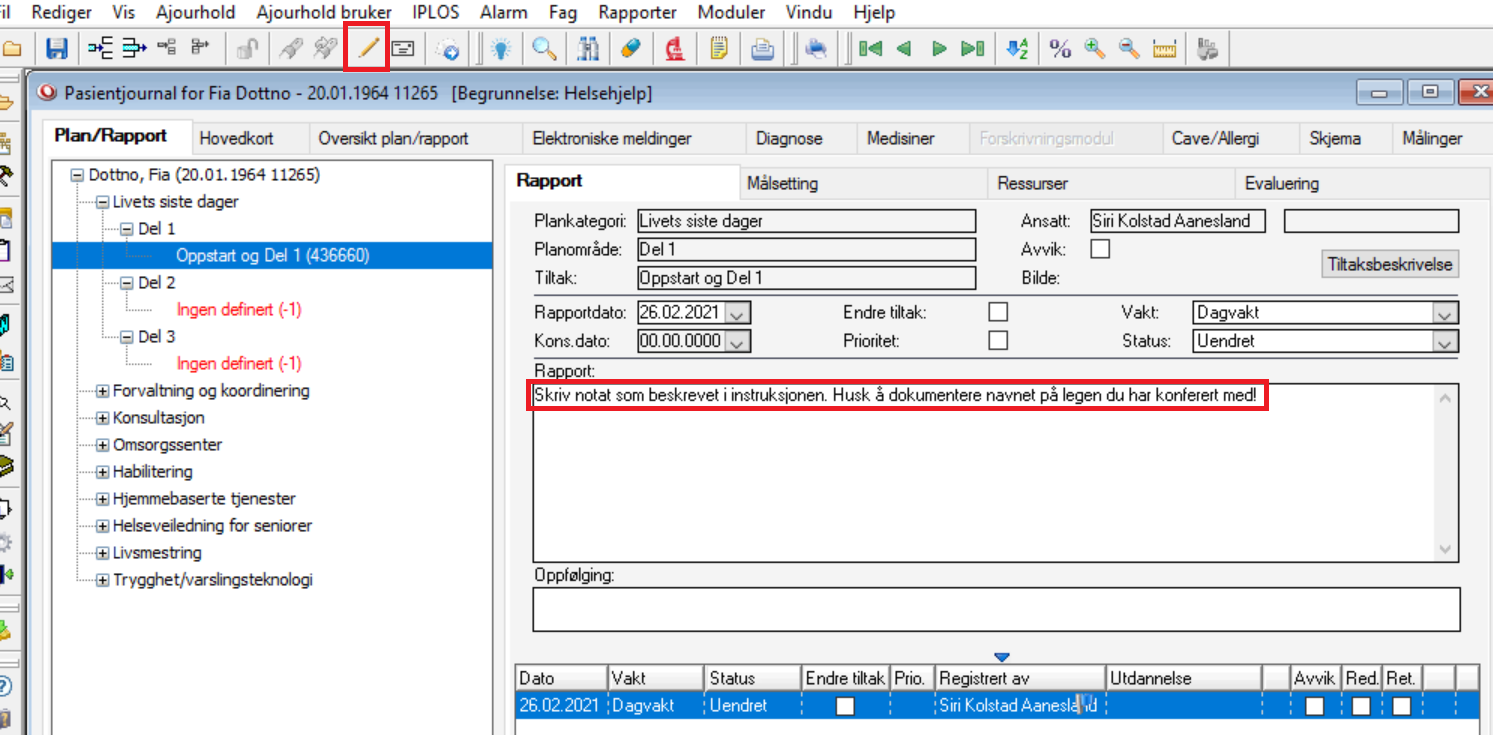This screenshot has width=1493, height=735.
Task: Tick the Endre tiltak checkbox in form
Action: (x=998, y=312)
